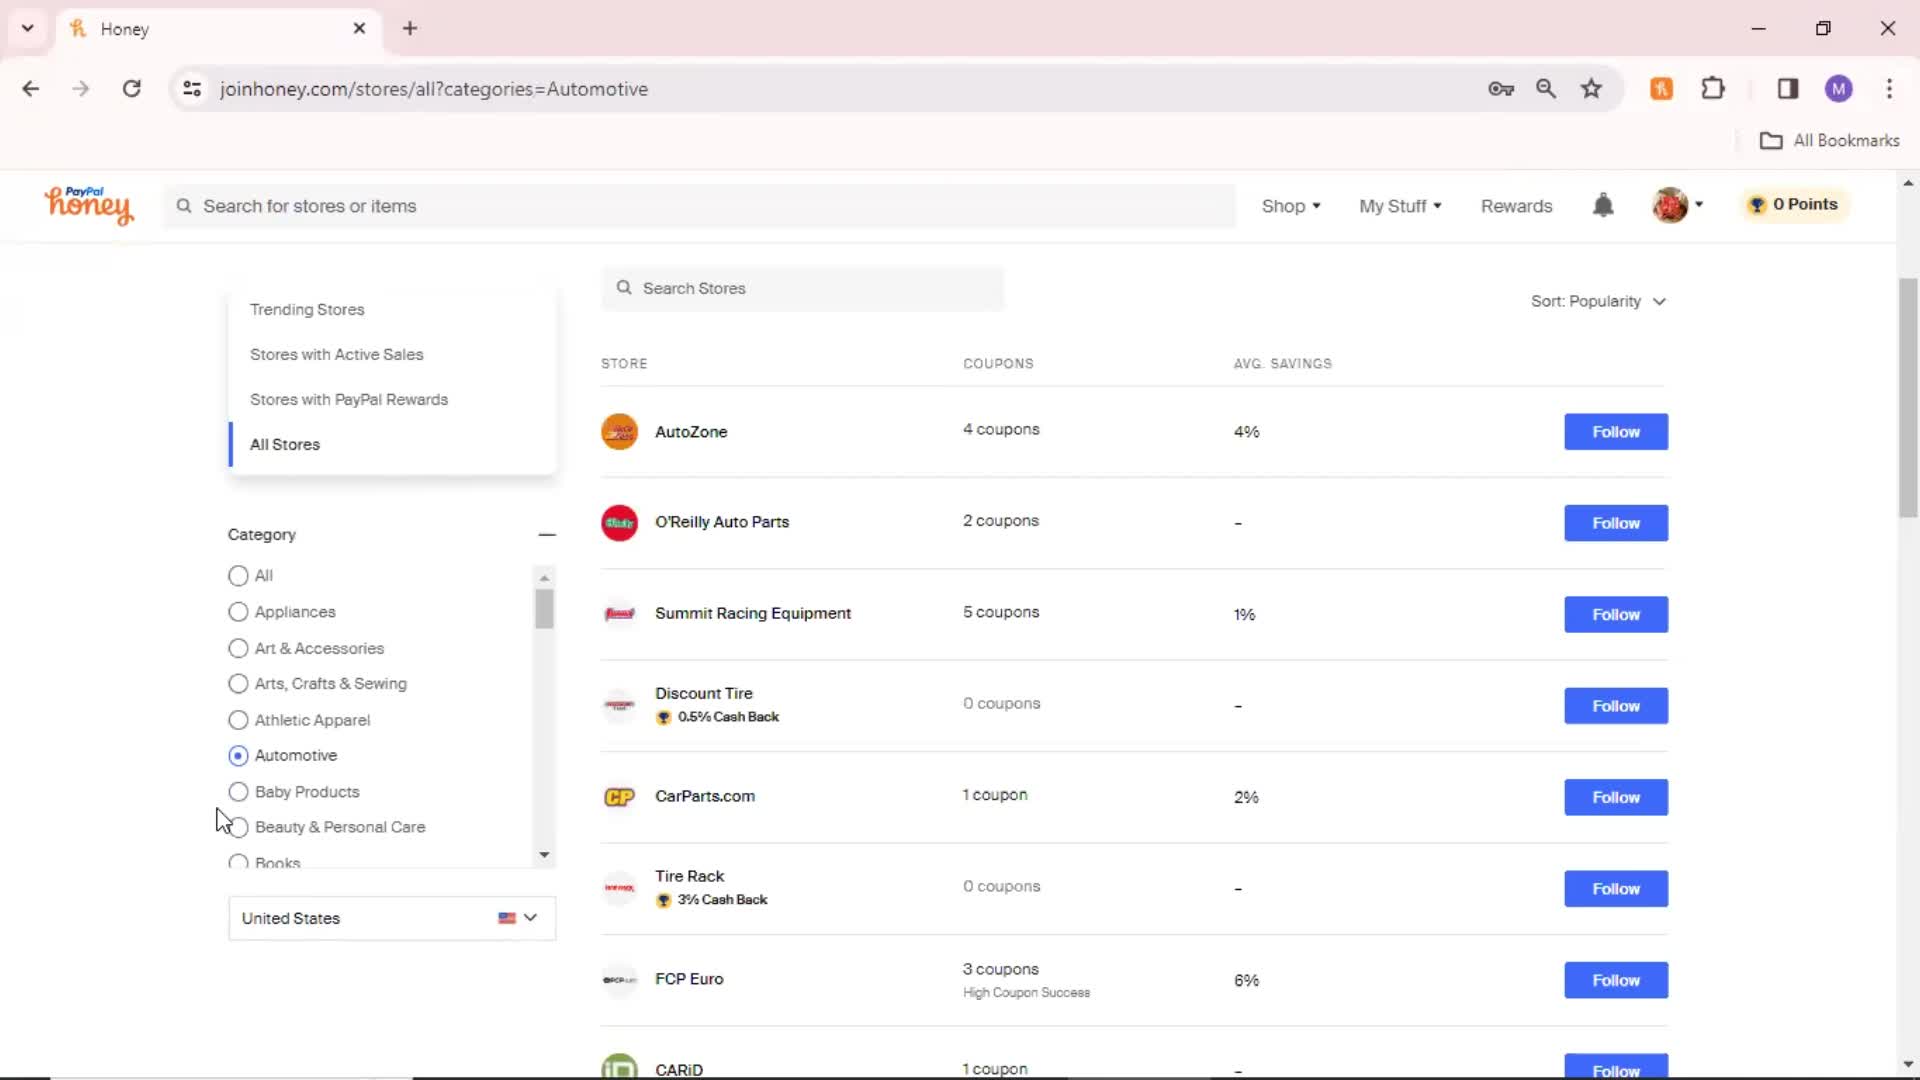The image size is (1920, 1080).
Task: Open the My Stuff menu
Action: point(1400,206)
